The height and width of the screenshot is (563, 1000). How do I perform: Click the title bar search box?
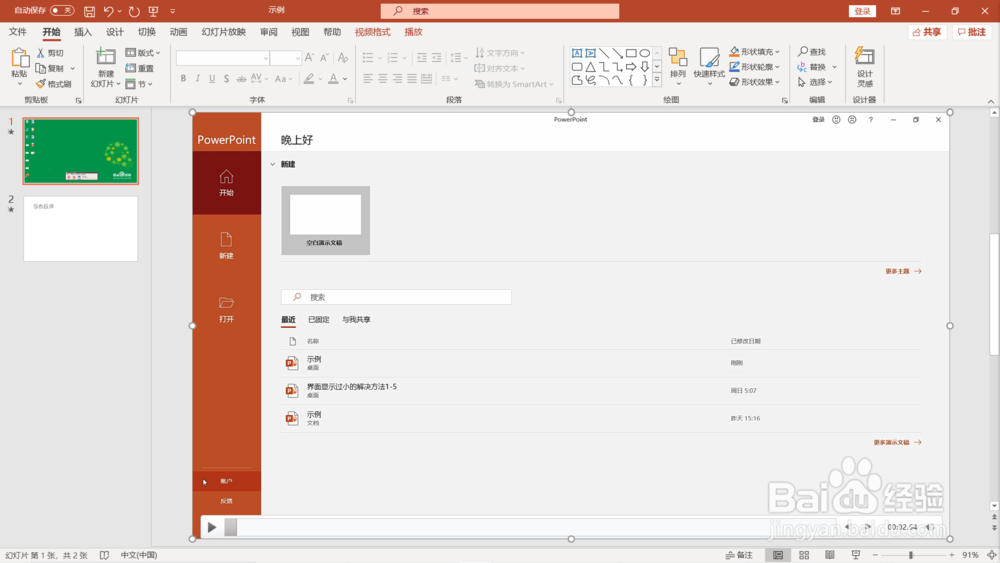(x=499, y=11)
